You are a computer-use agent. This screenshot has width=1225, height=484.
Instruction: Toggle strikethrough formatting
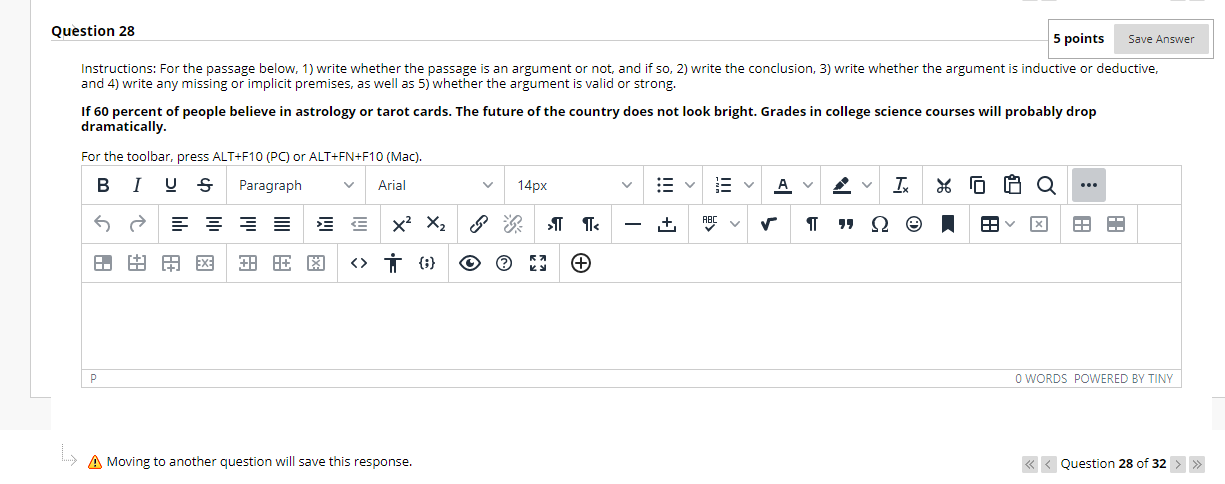pos(205,185)
